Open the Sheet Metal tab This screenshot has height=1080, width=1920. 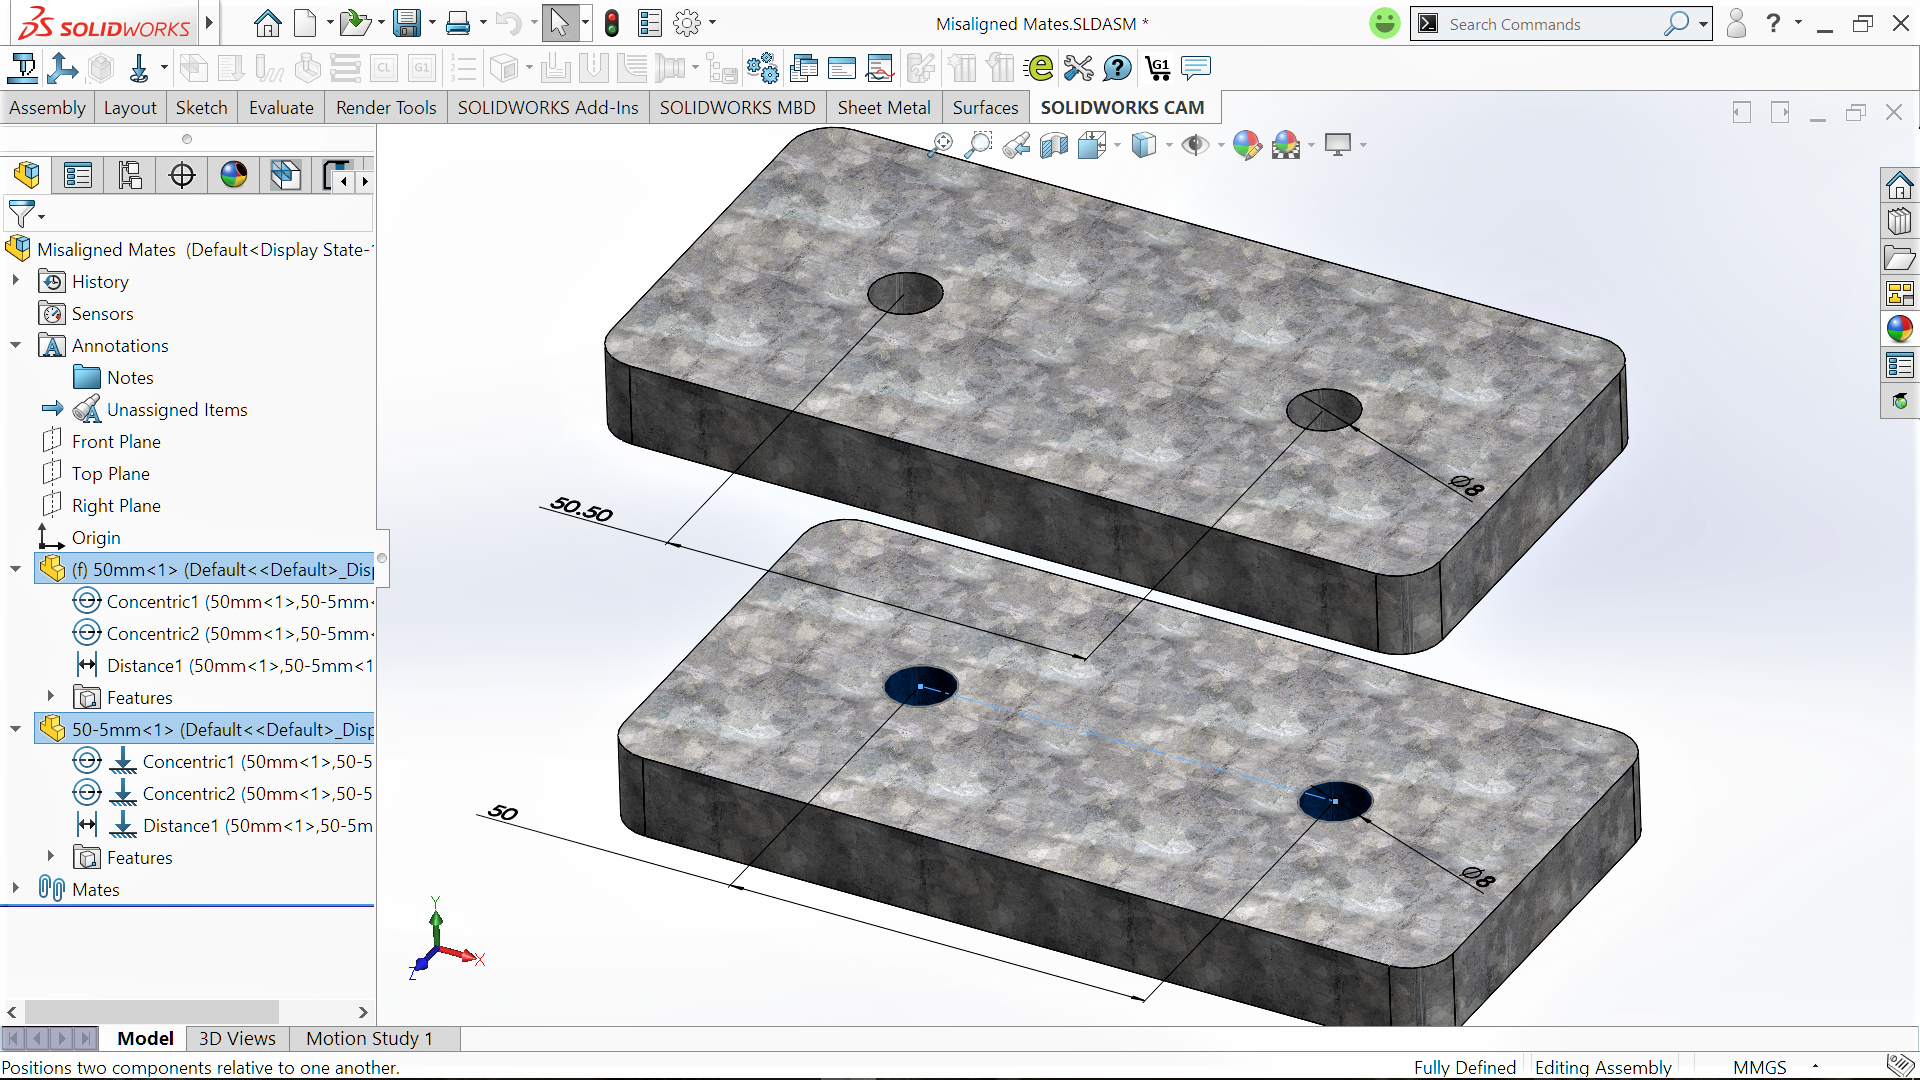(x=883, y=108)
